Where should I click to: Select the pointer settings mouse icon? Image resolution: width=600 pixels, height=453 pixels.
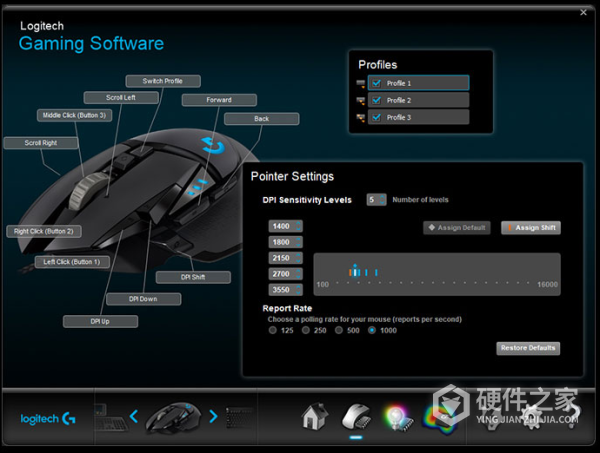pos(356,417)
